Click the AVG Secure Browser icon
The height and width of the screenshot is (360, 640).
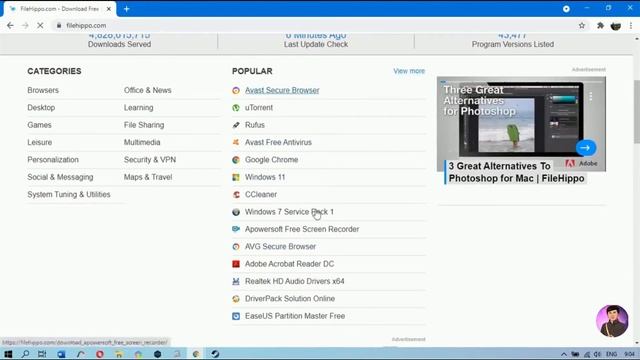pos(236,247)
